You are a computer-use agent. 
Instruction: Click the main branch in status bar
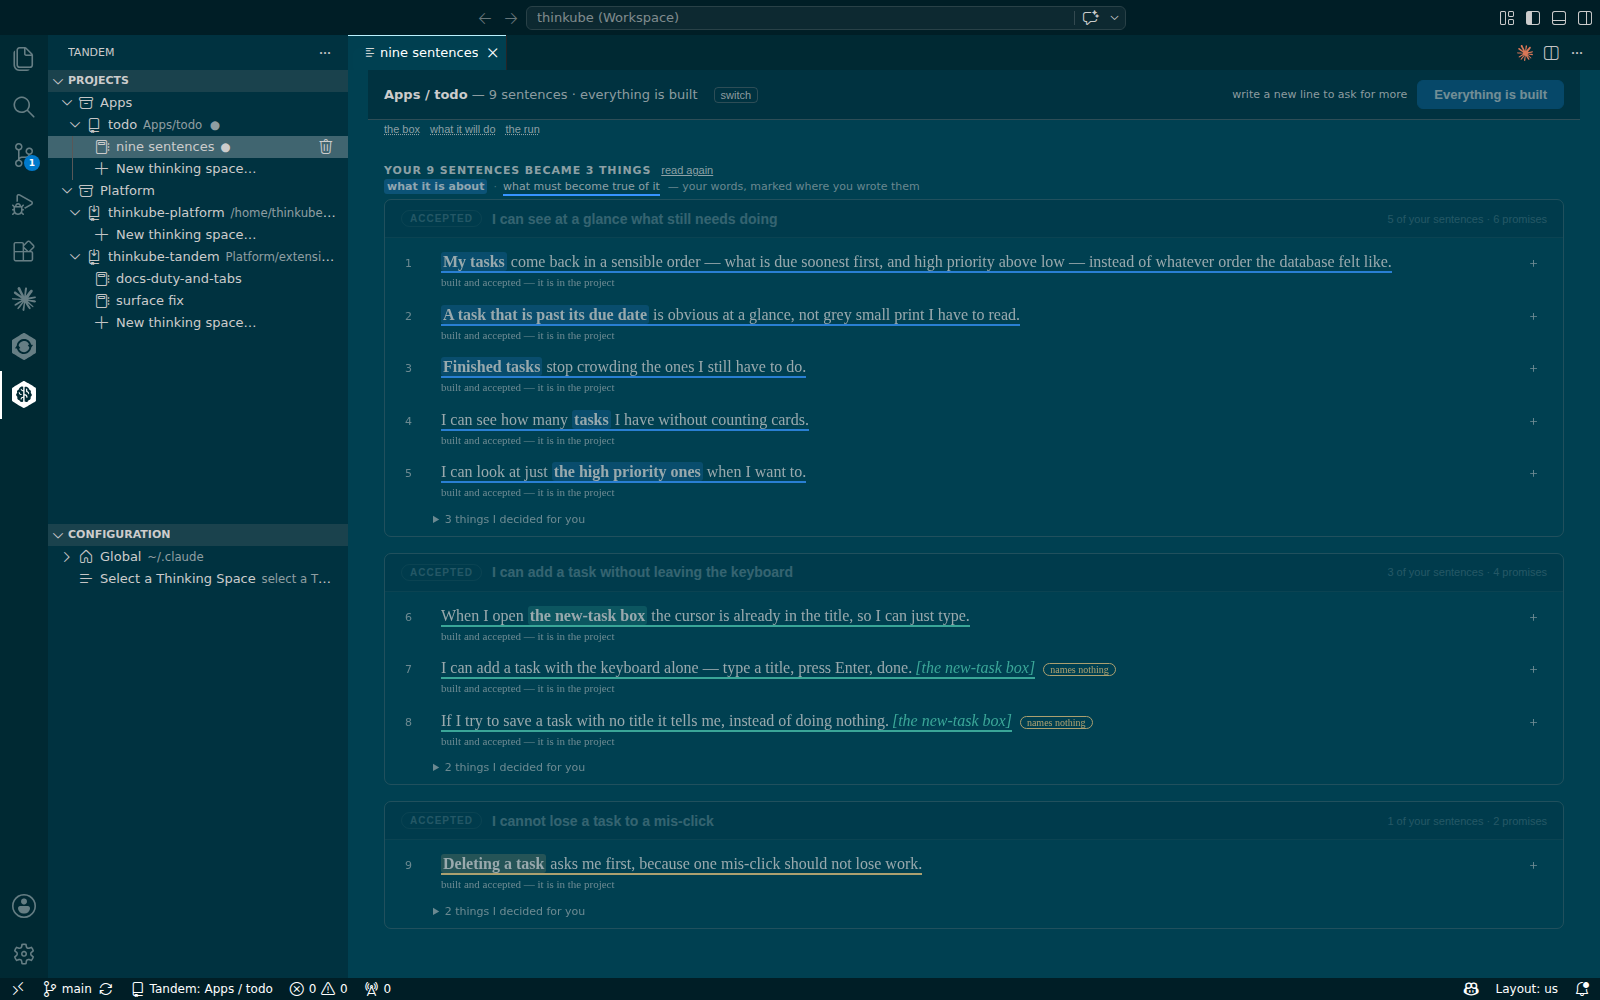67,989
